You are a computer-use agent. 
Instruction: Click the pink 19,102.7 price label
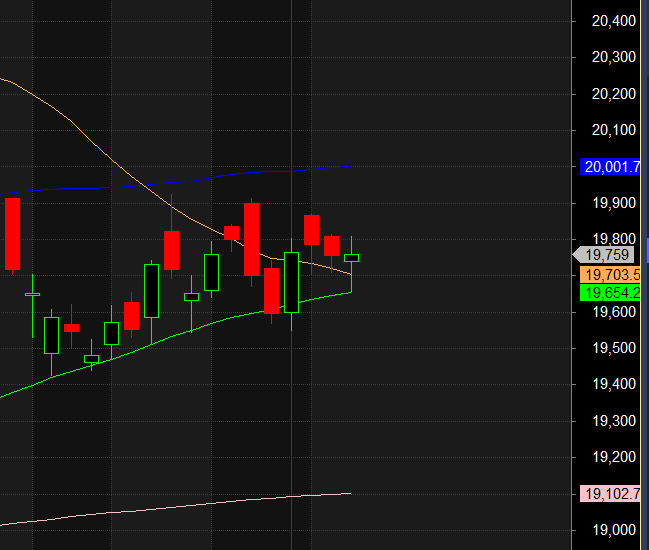[x=610, y=494]
